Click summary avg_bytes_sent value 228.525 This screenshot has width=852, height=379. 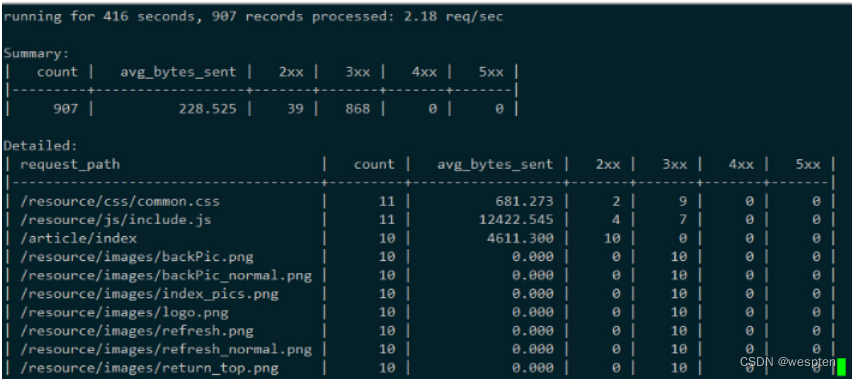[208, 109]
